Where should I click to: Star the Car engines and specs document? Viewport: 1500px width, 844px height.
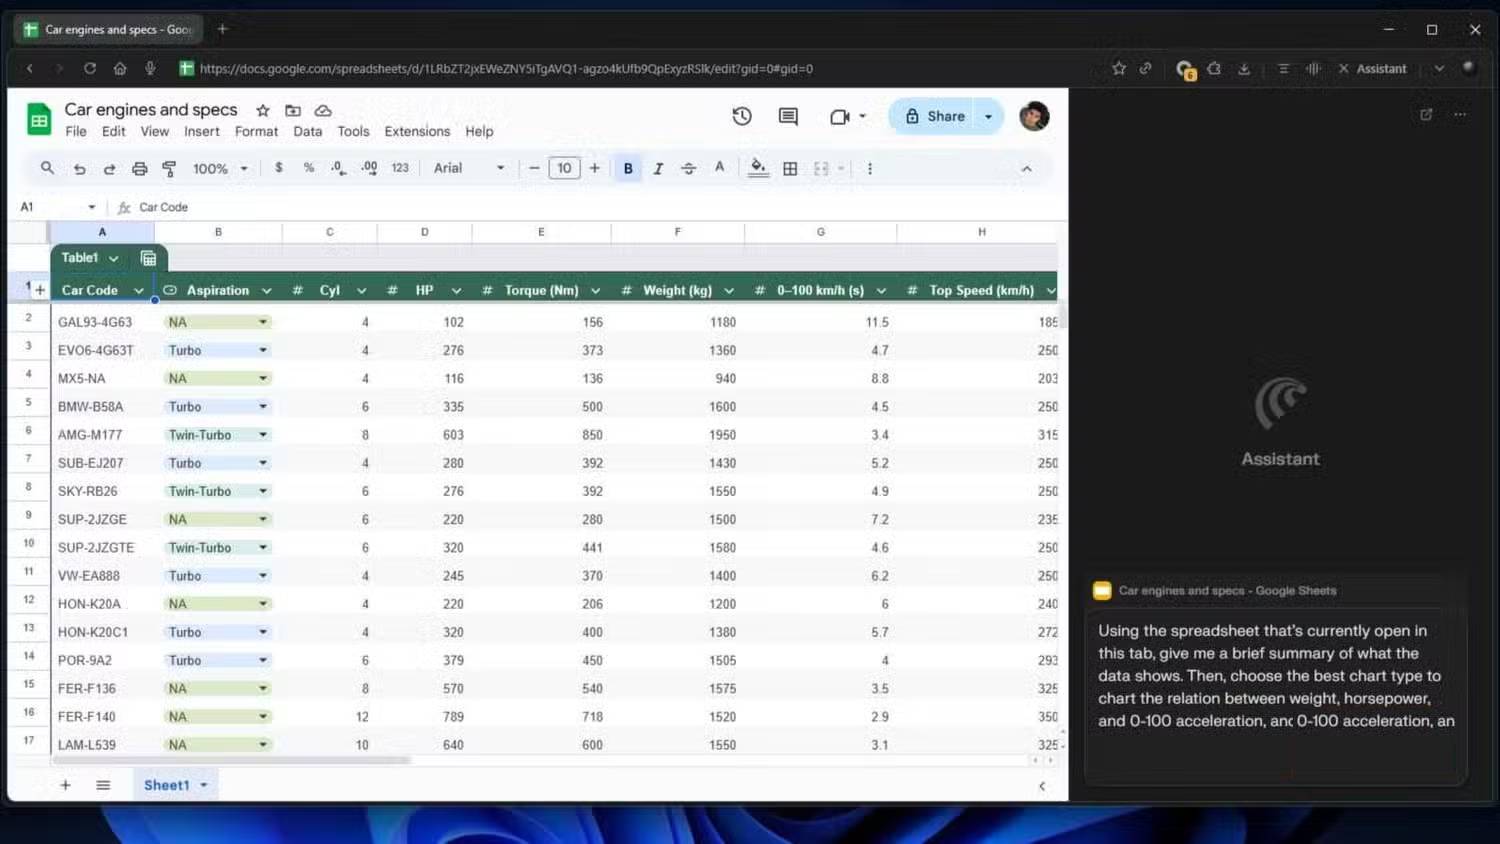click(x=262, y=110)
